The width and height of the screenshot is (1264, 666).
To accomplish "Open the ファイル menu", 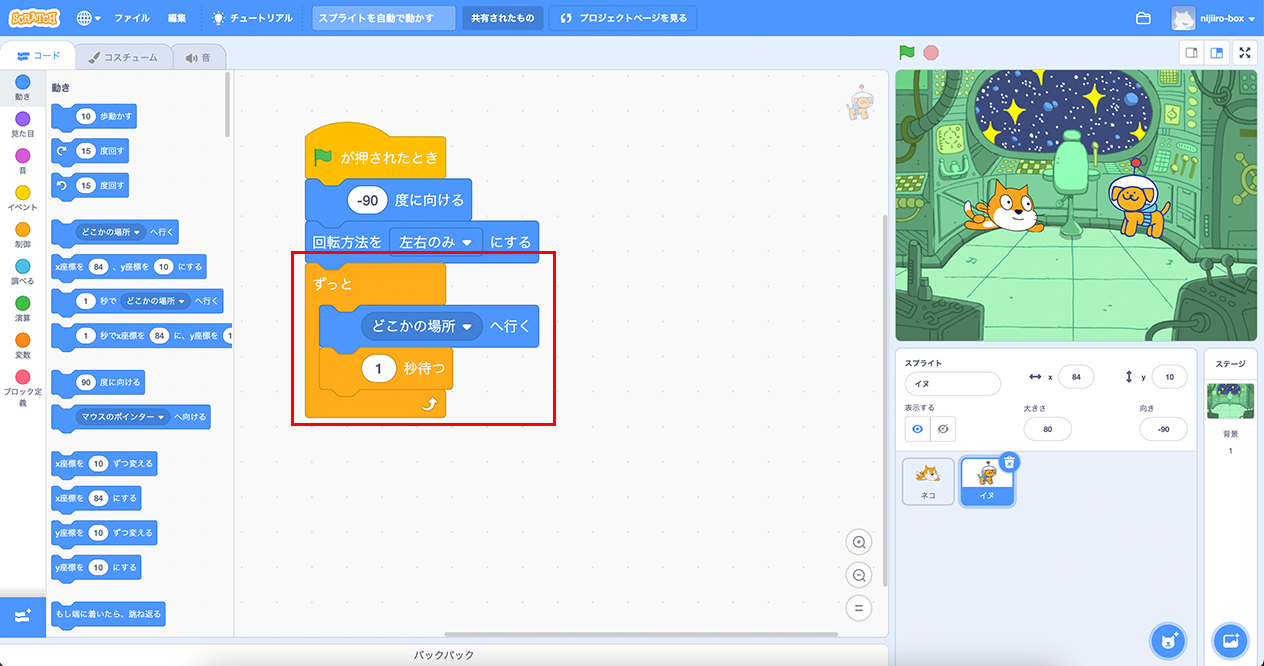I will [132, 18].
